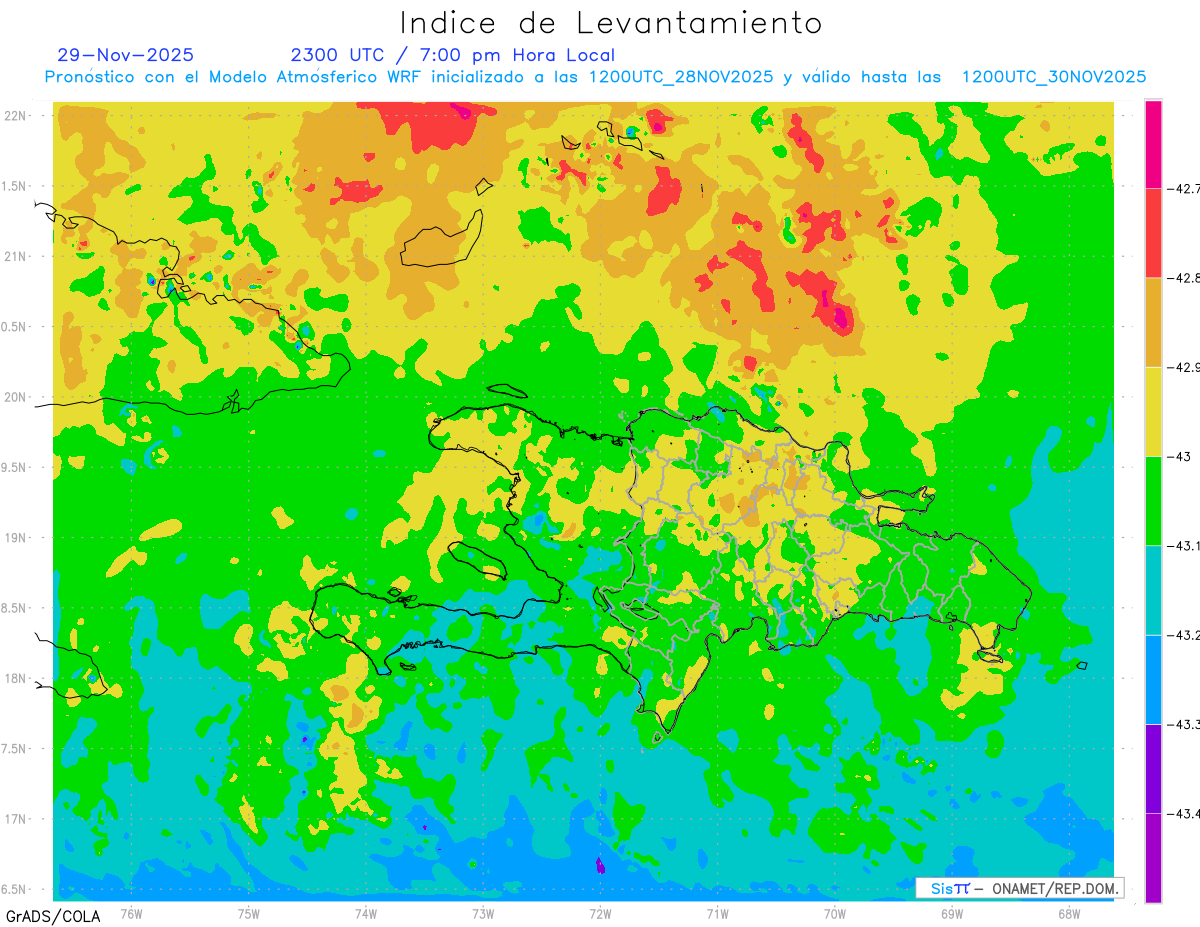The image size is (1200, 927).
Task: Click the '-43.1' legend value
Action: click(1184, 545)
